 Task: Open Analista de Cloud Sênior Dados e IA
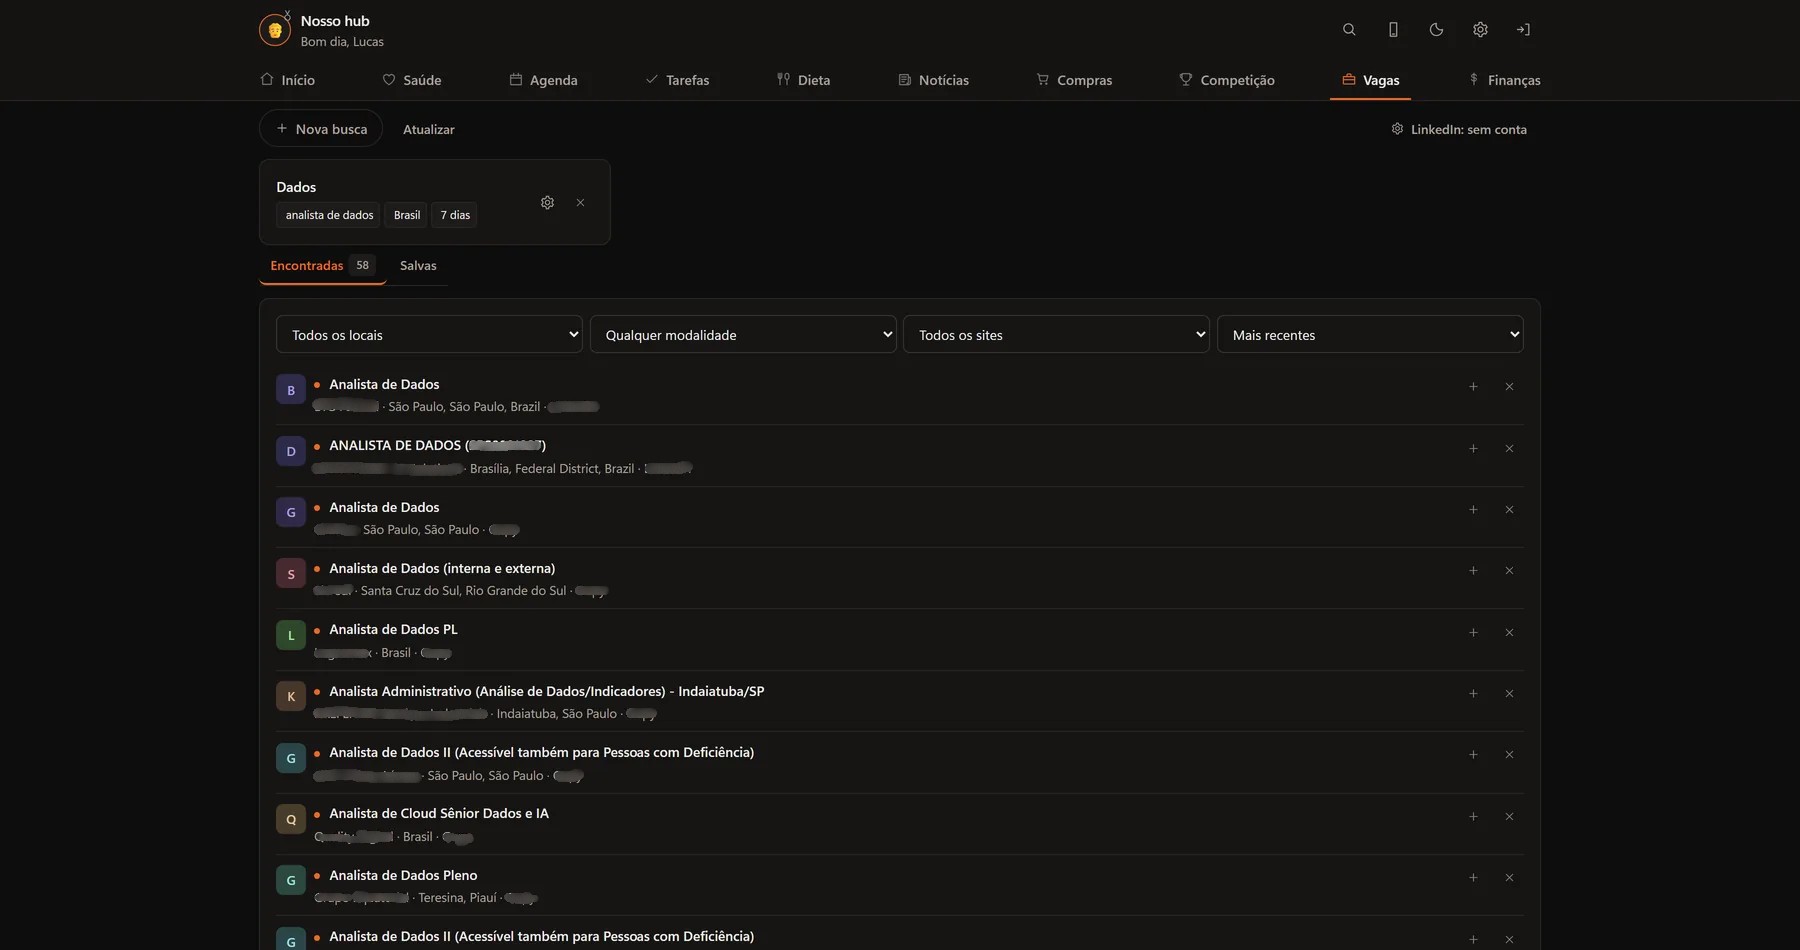click(x=439, y=813)
